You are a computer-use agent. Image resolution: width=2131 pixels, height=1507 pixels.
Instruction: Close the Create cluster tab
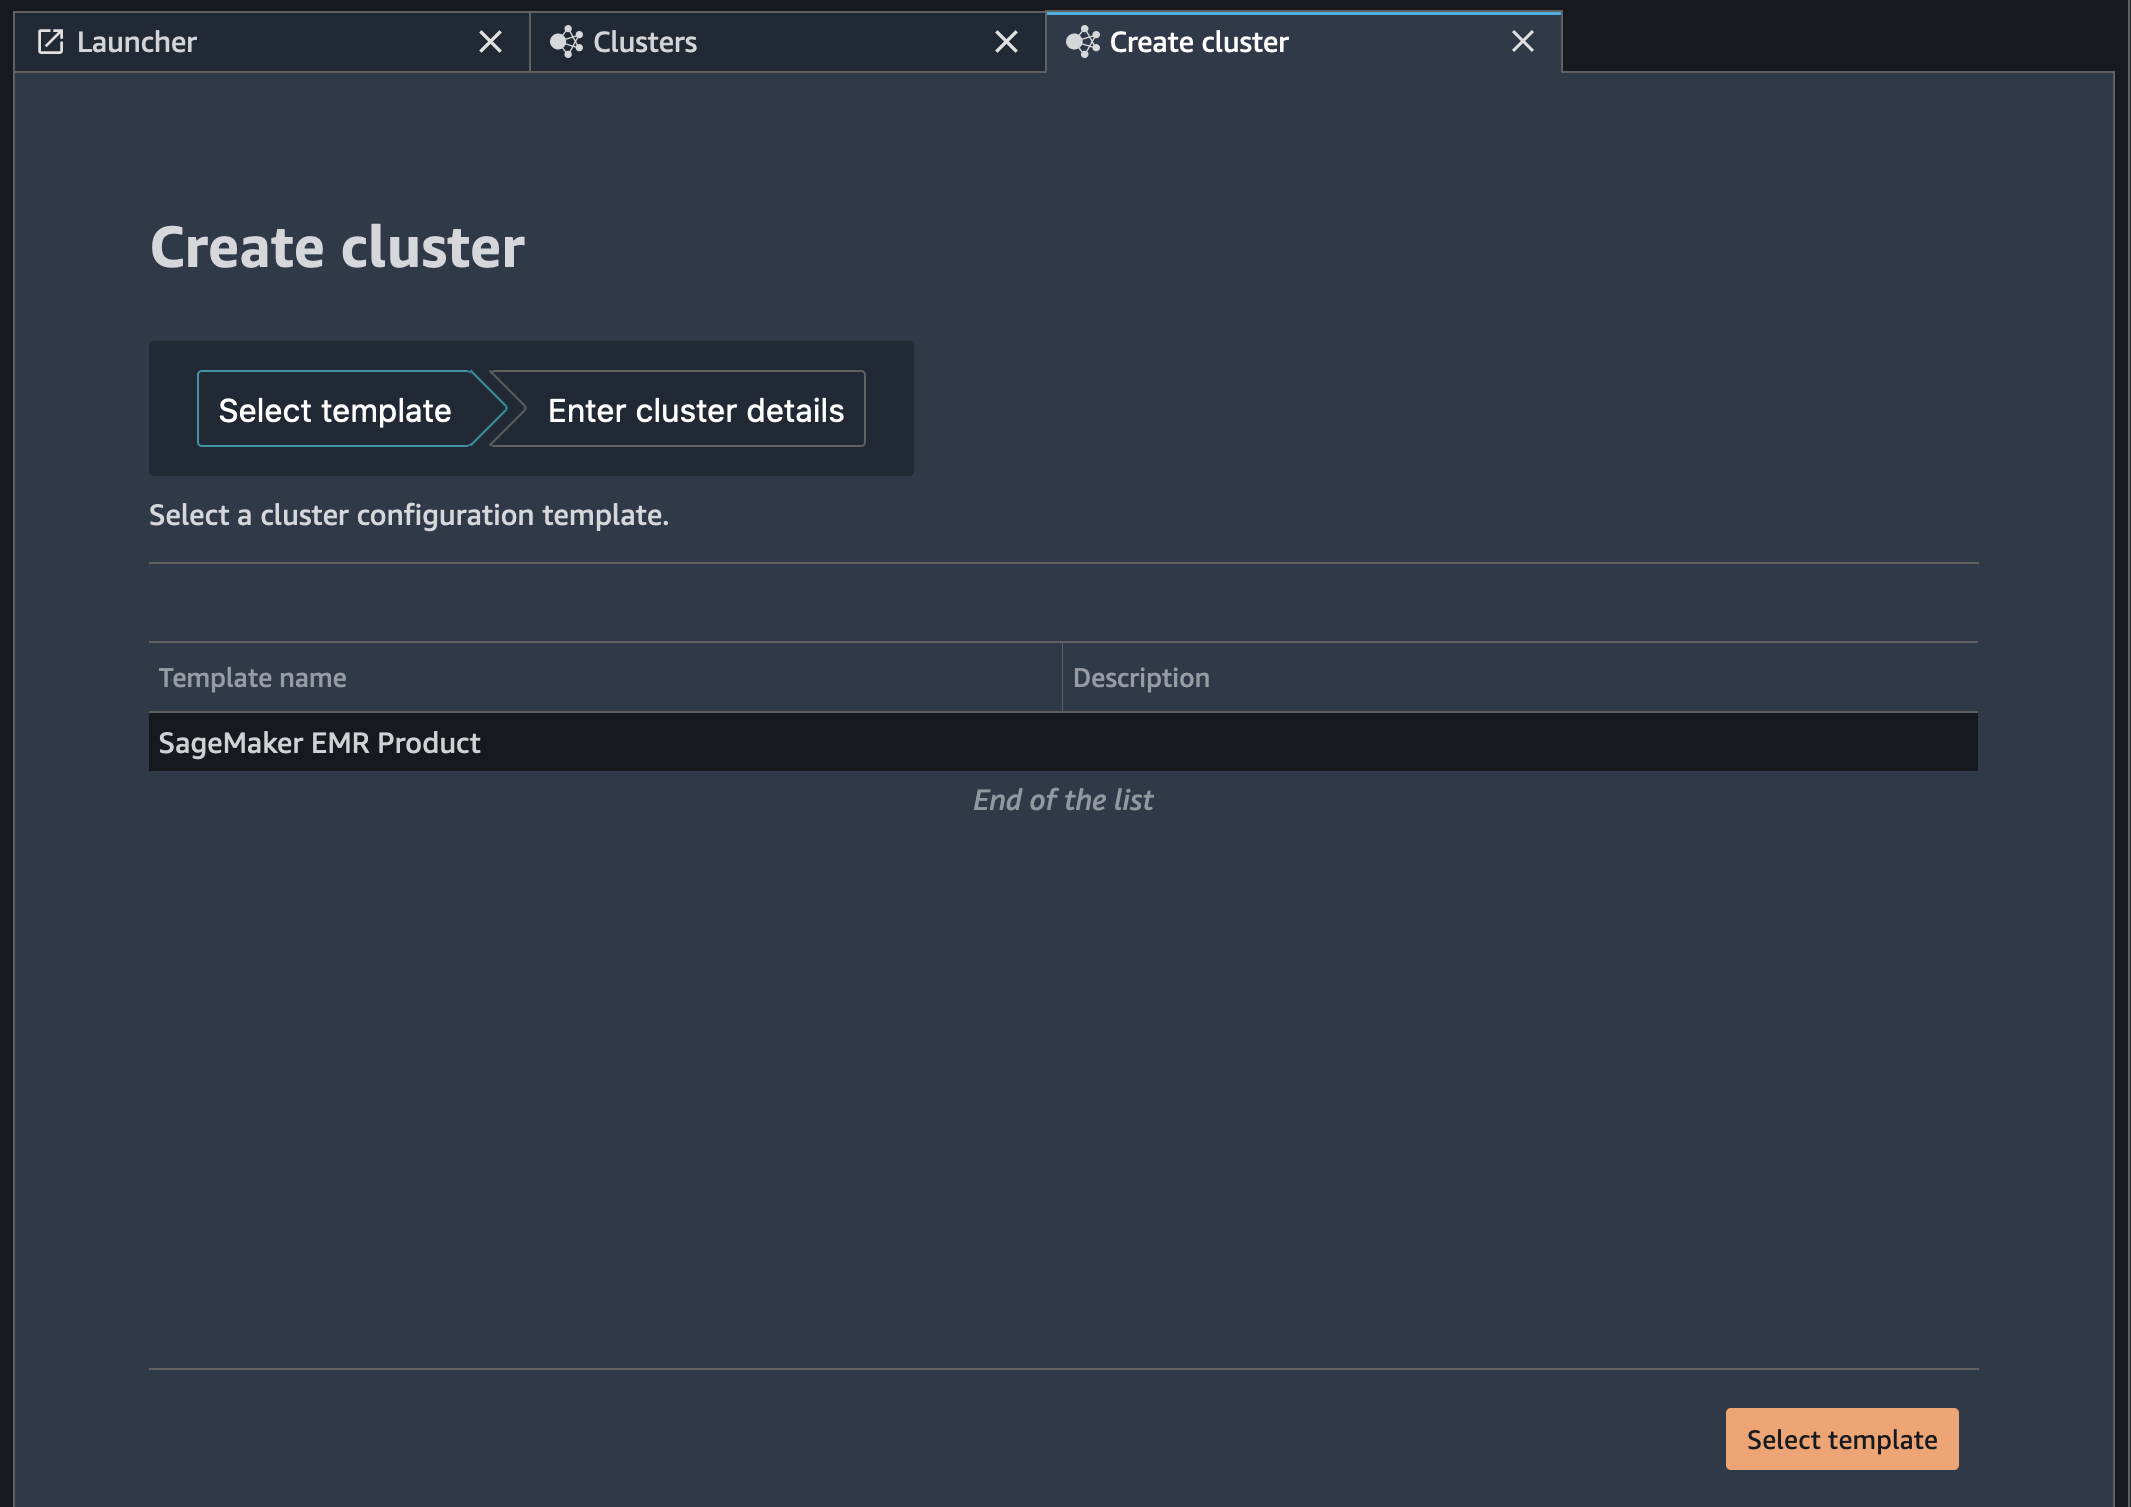[1522, 42]
